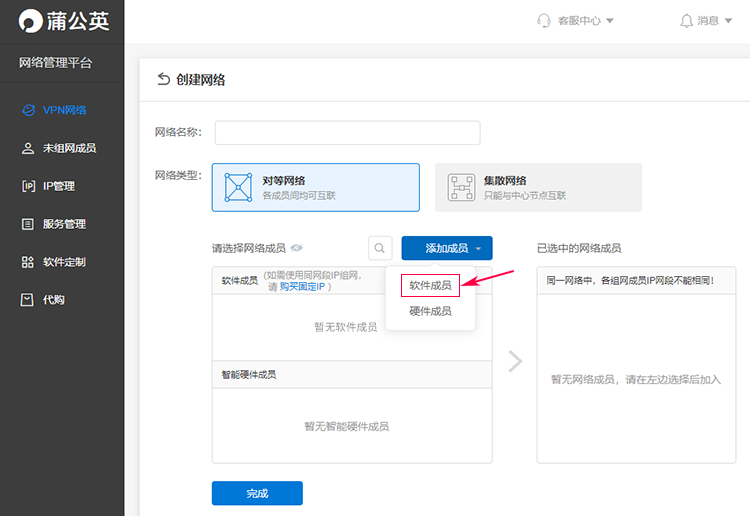Toggle the eye icon beside 请选择网络成员
Screen dimensions: 750x516
pyautogui.click(x=297, y=248)
